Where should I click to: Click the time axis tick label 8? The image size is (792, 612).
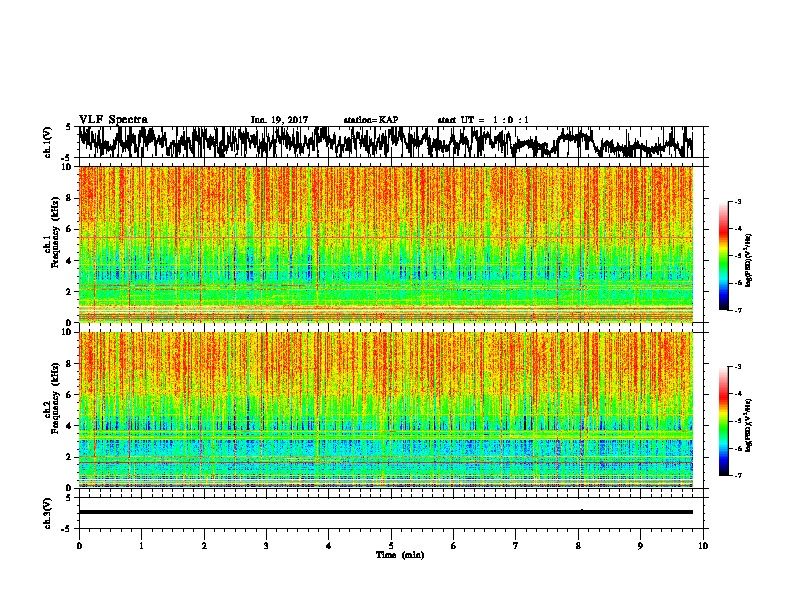(x=578, y=546)
